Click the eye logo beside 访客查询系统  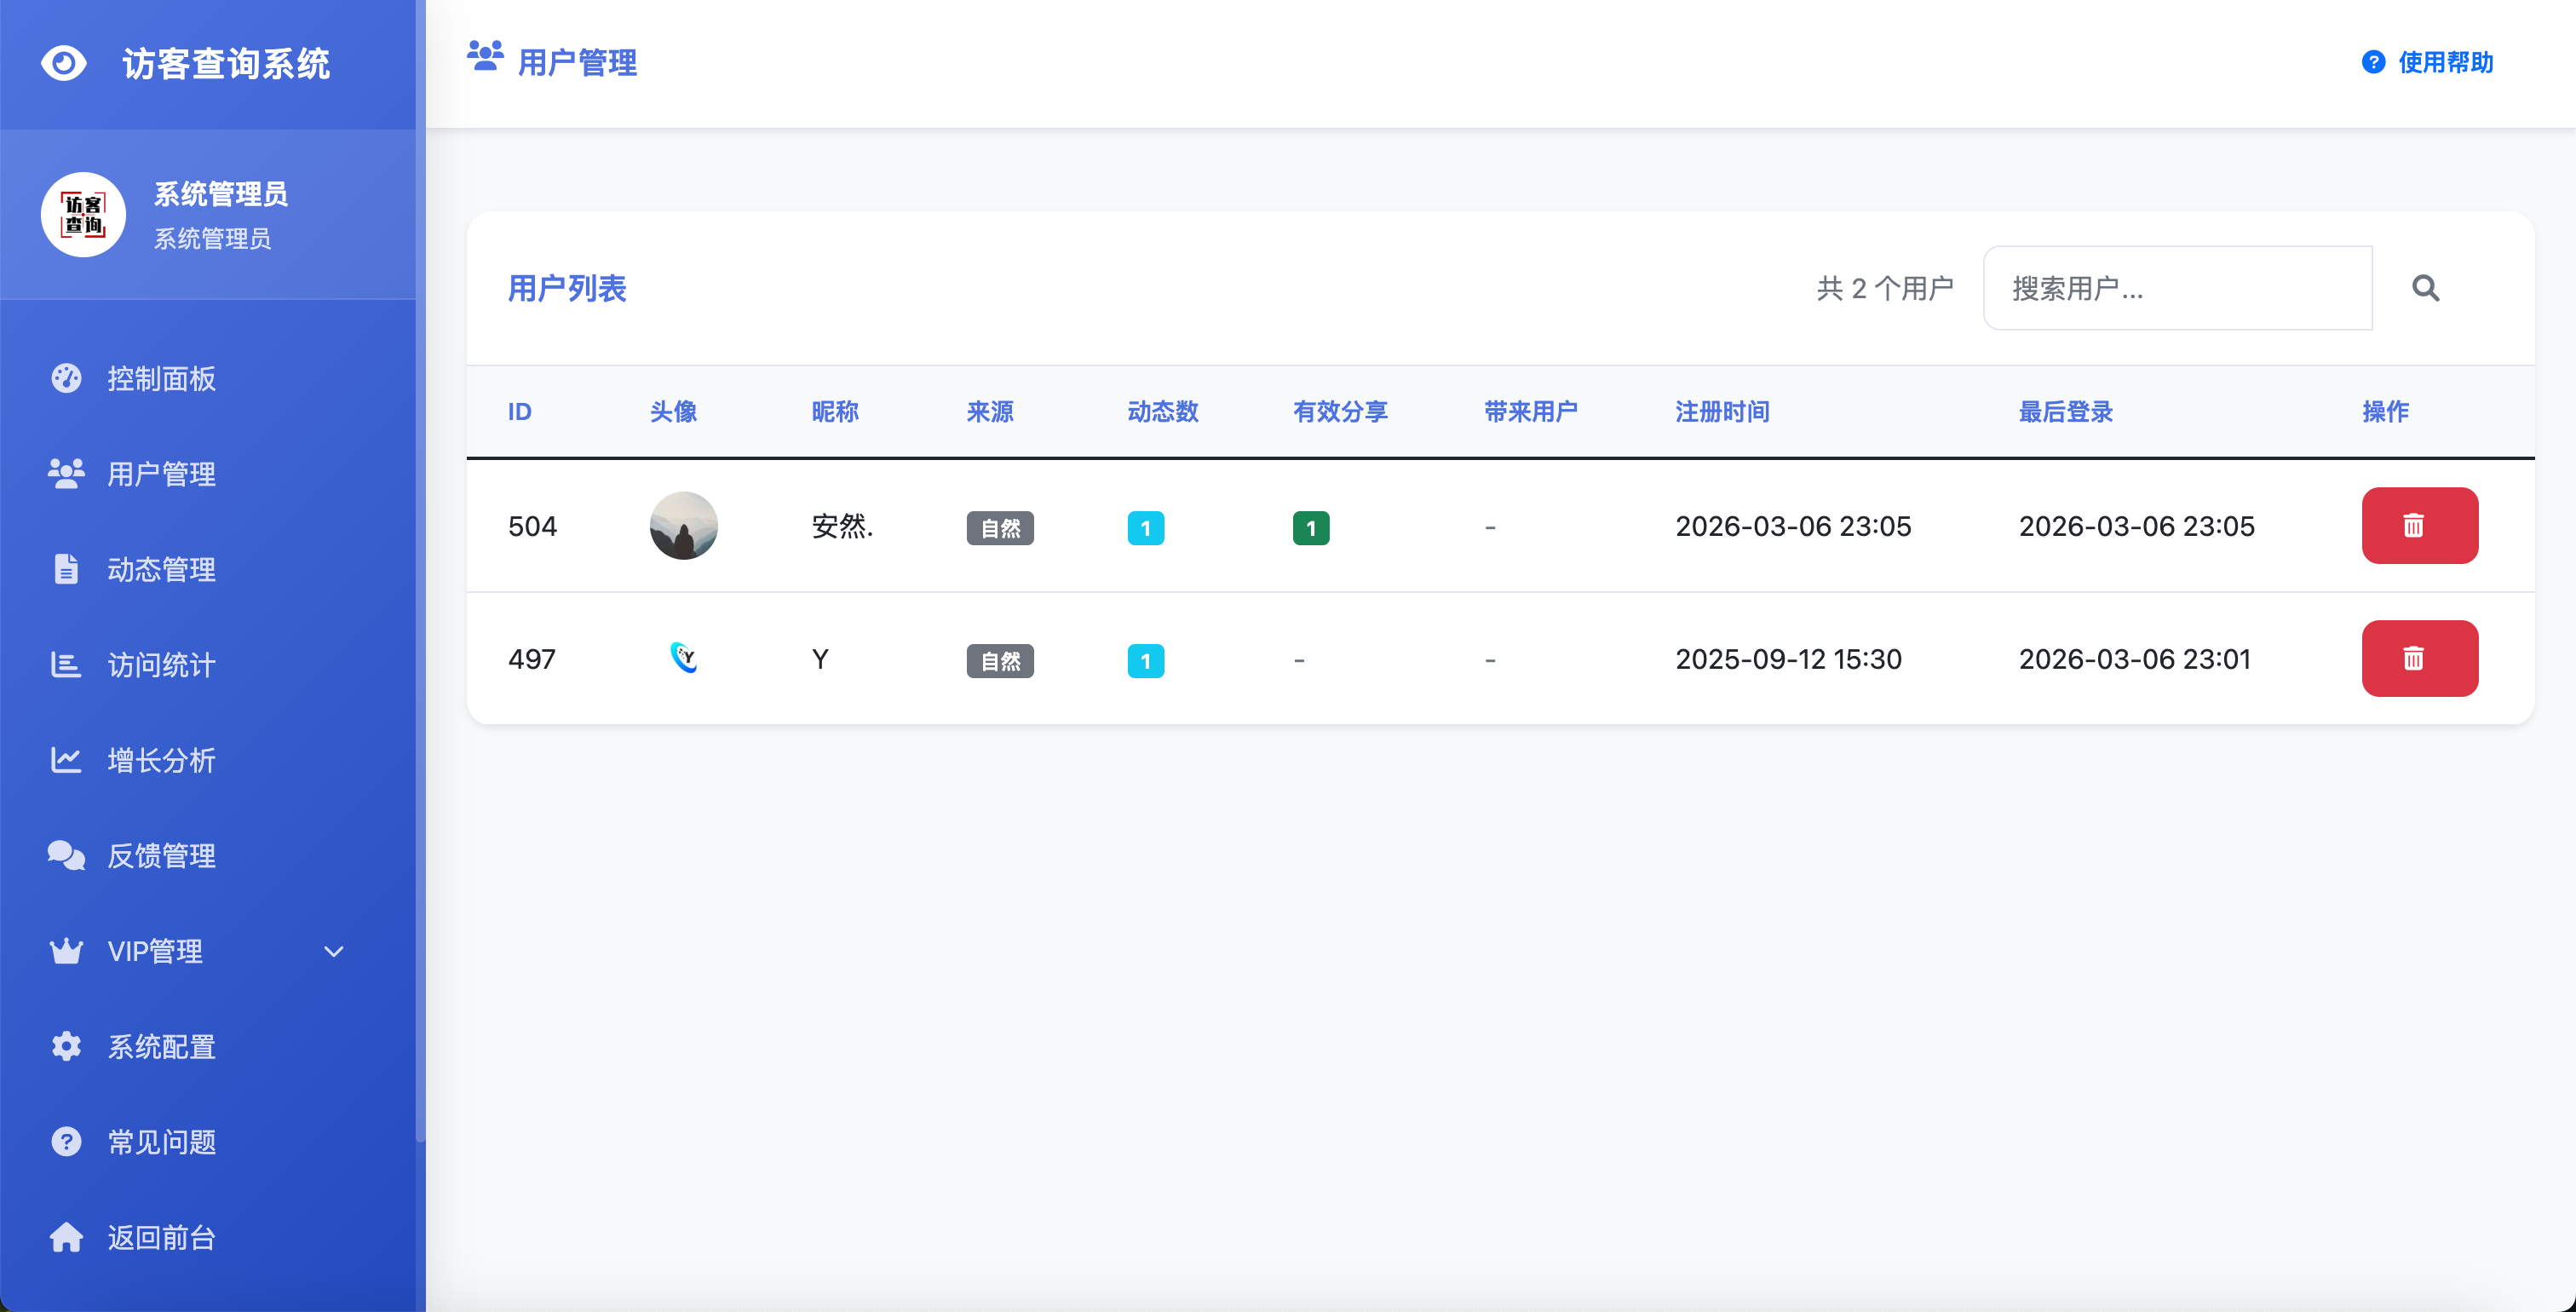point(65,62)
